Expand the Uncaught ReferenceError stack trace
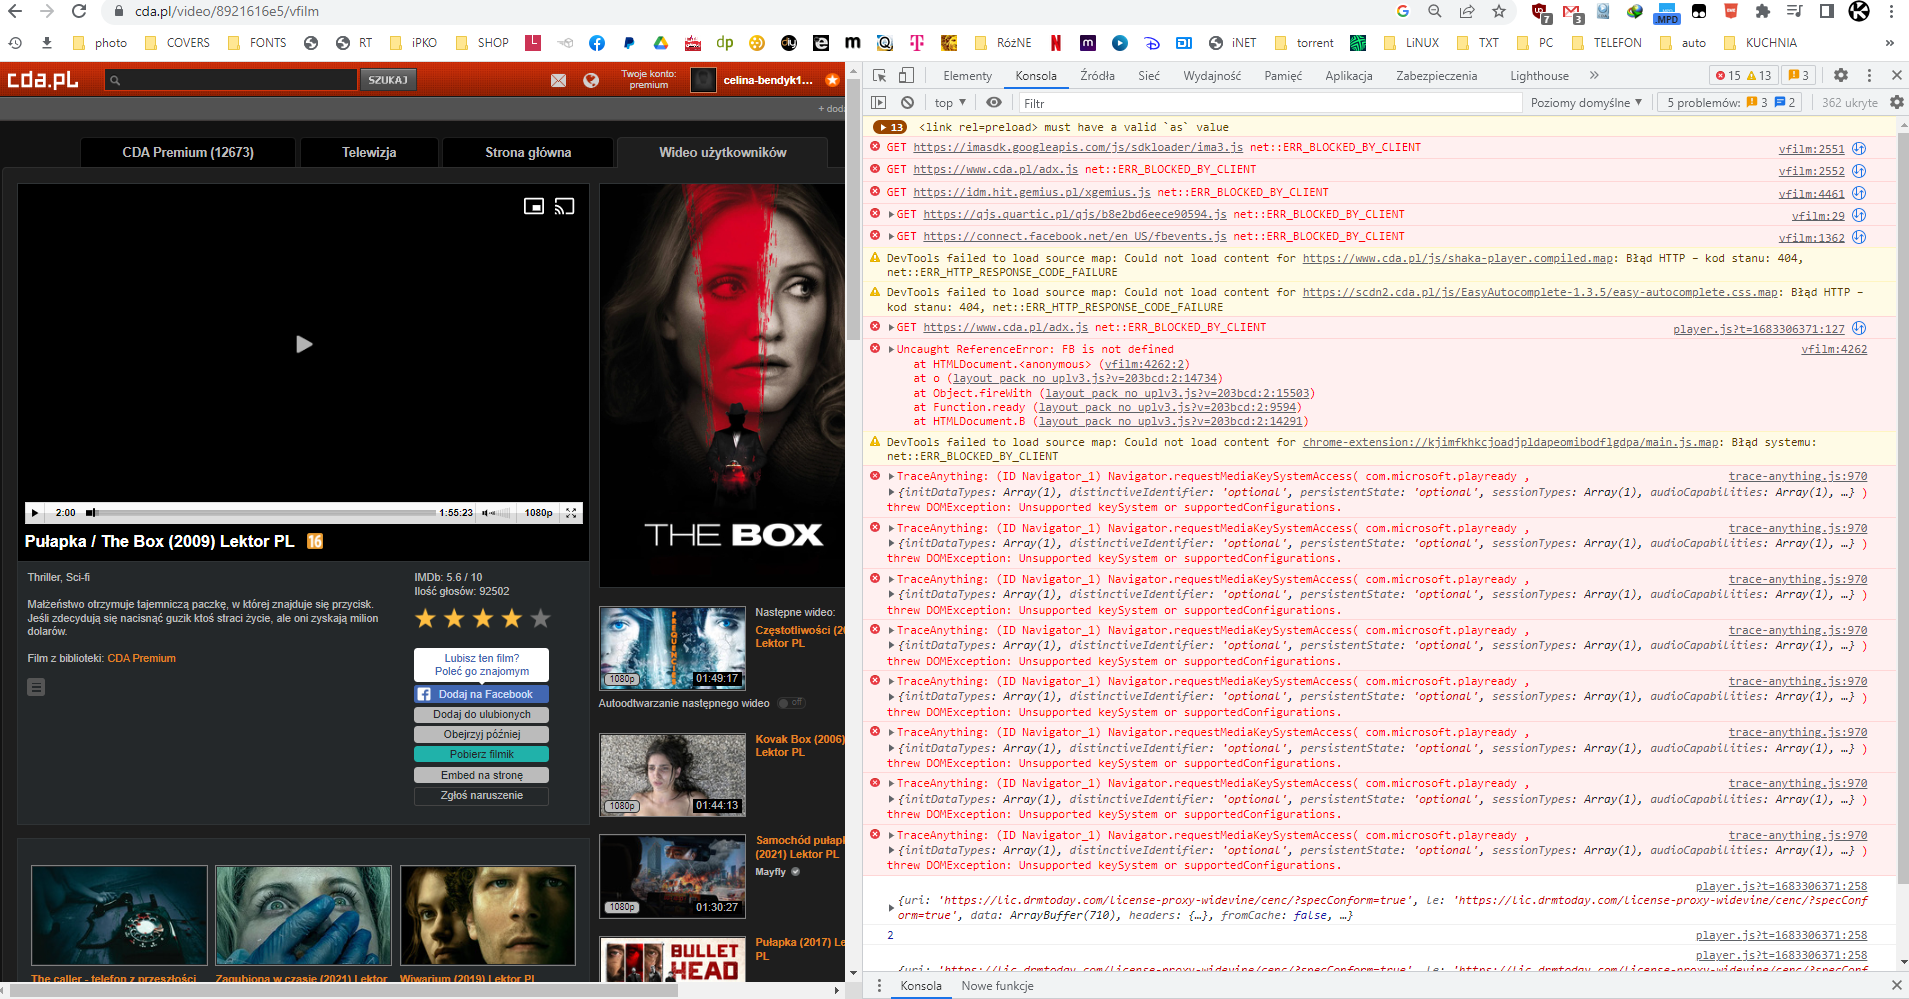 point(891,350)
